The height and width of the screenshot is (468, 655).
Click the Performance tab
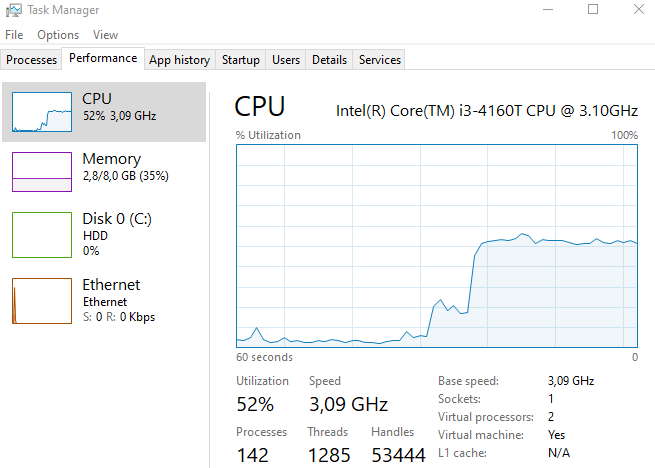[103, 58]
